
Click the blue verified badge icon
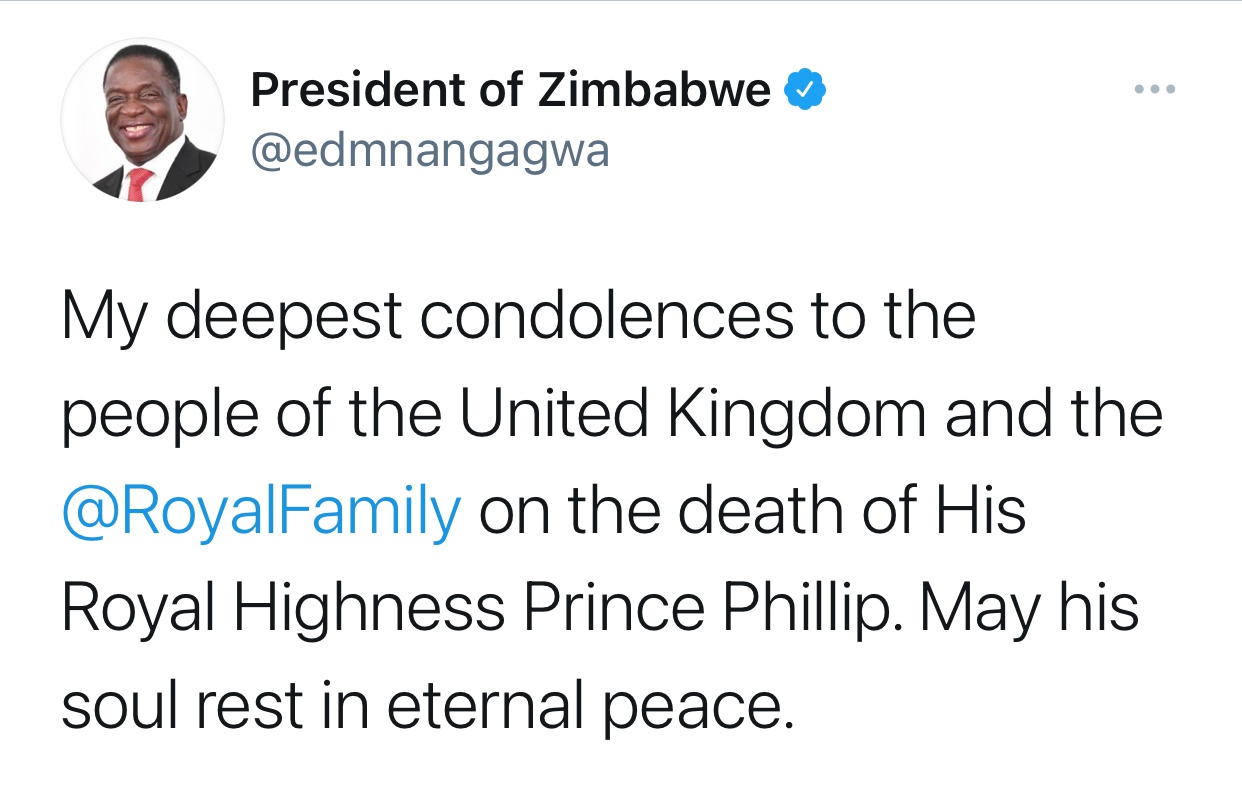[x=805, y=91]
